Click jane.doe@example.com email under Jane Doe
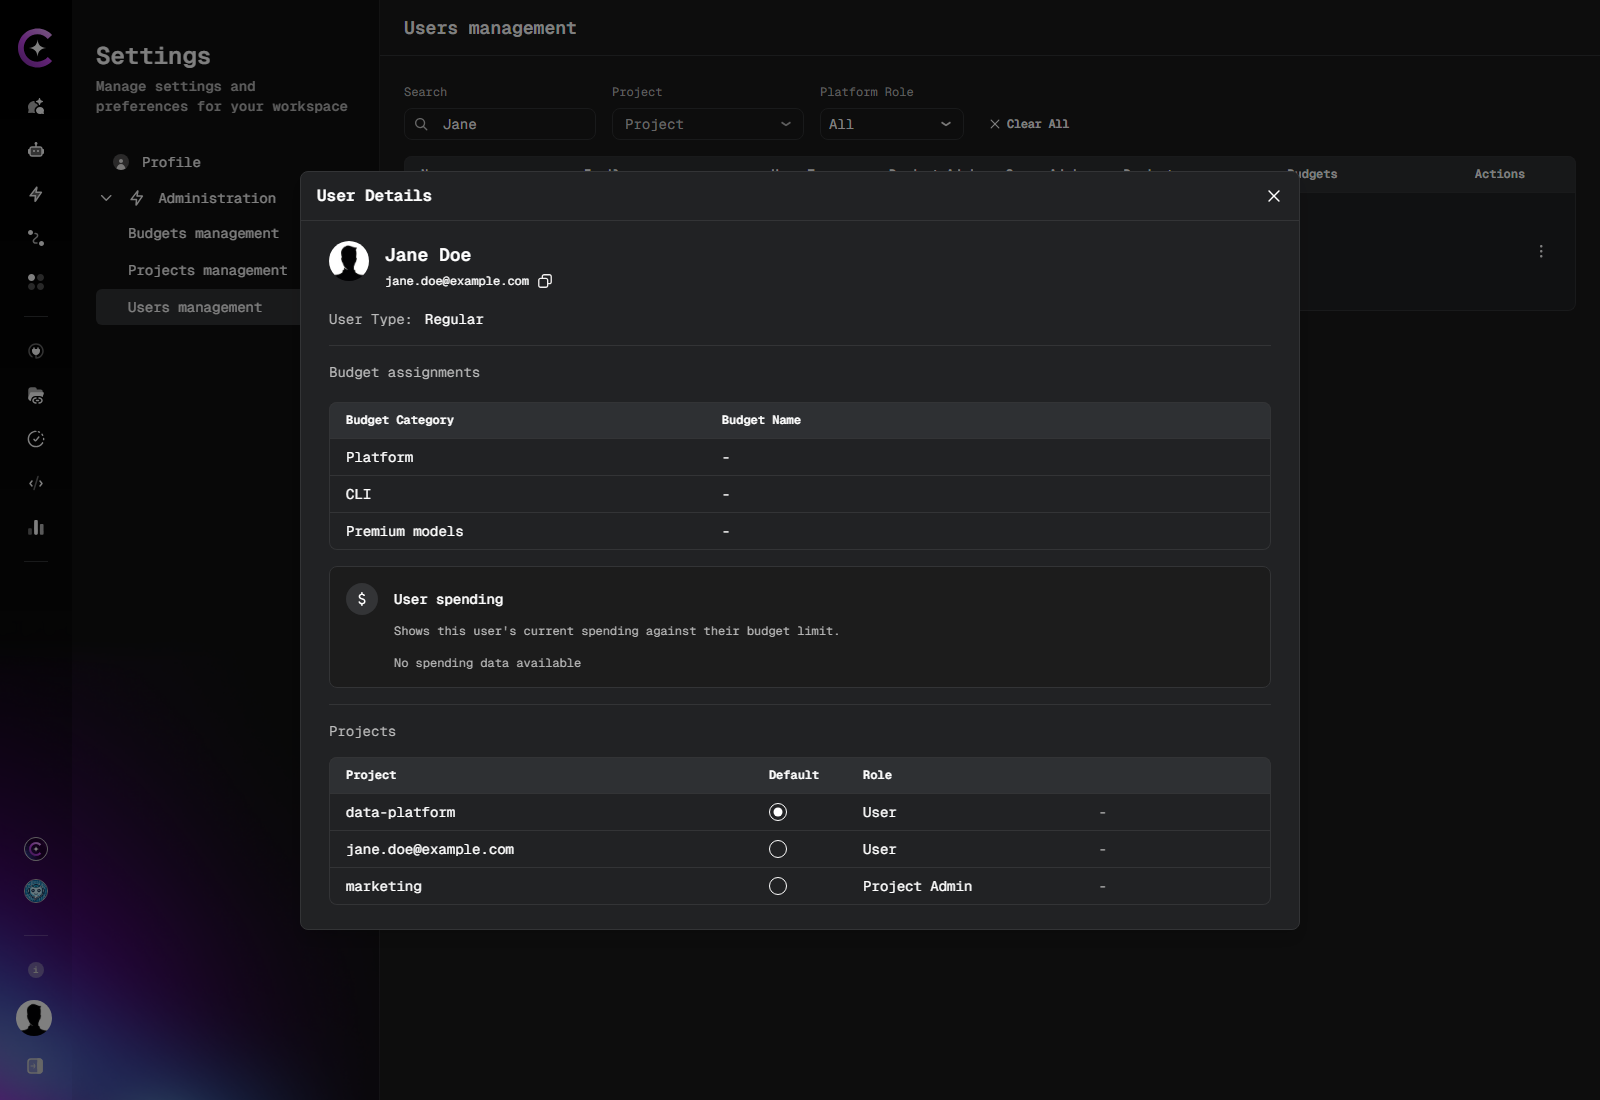This screenshot has width=1600, height=1100. 457,281
